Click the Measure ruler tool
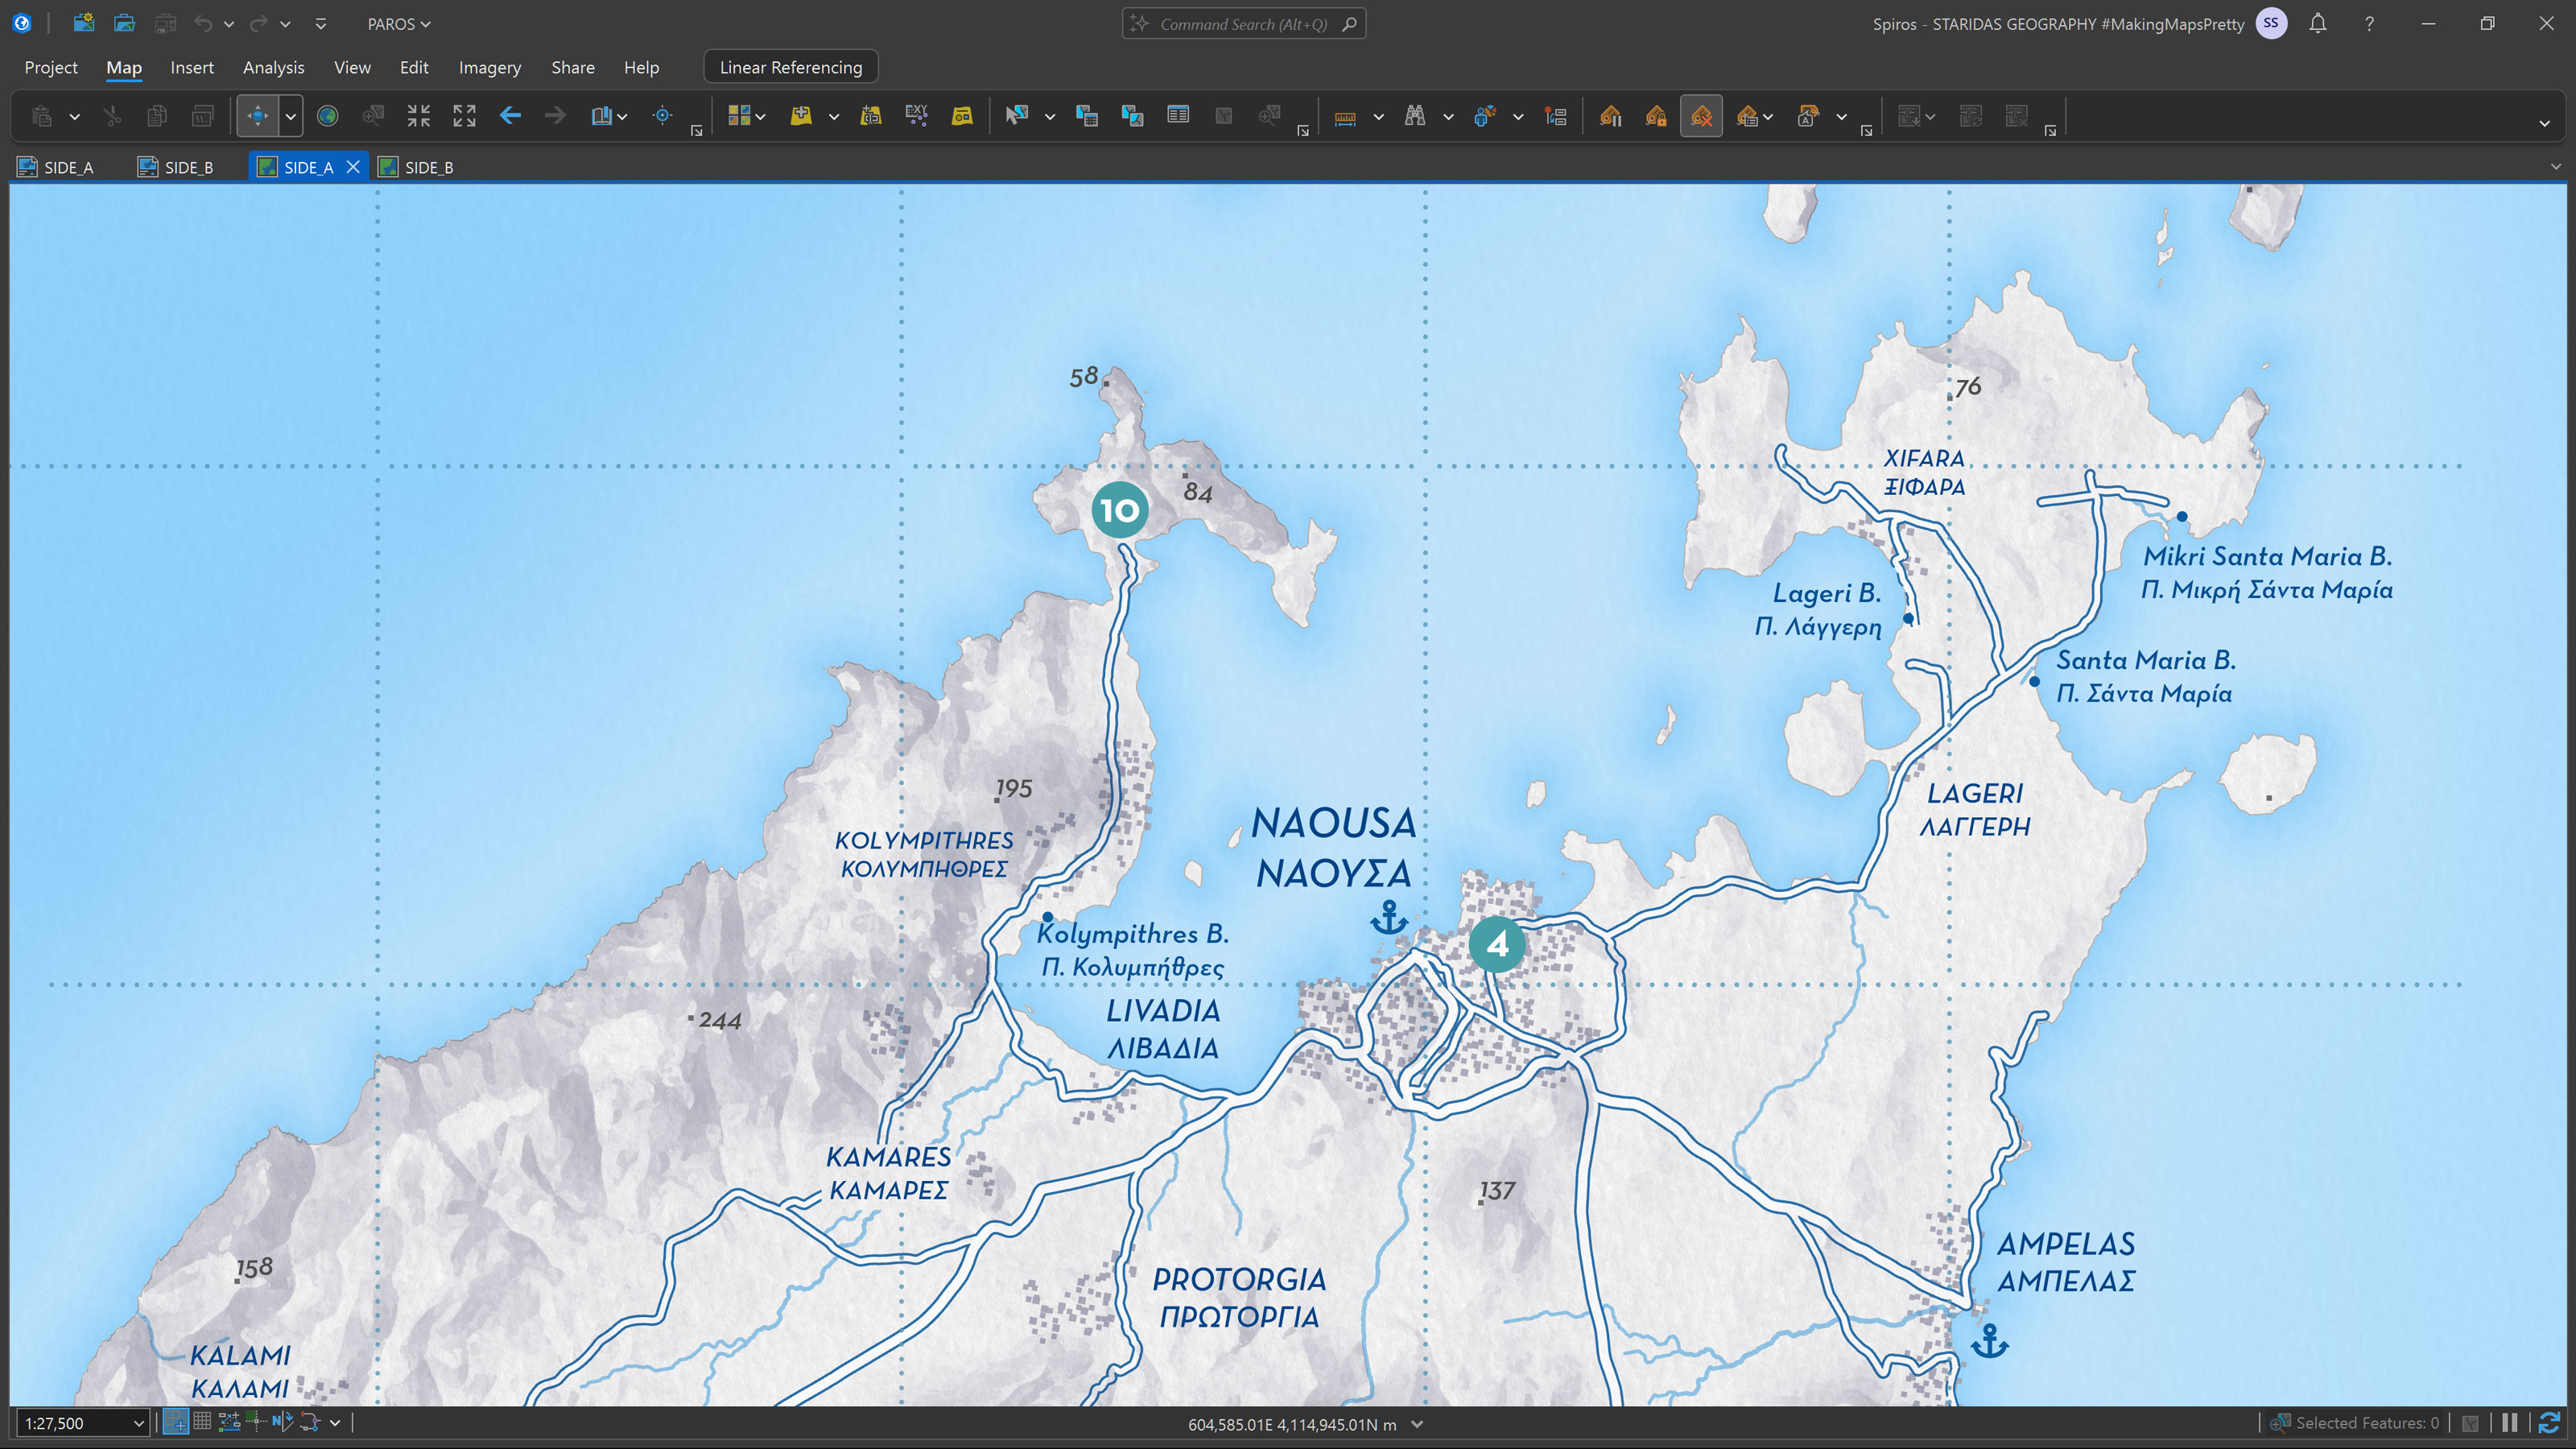The image size is (2576, 1449). 1345,116
